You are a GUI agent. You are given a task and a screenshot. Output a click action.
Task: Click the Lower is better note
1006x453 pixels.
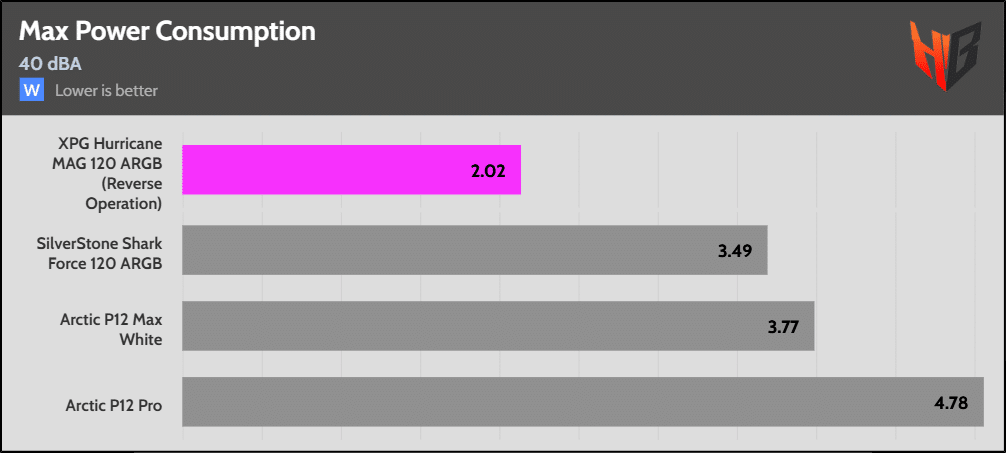pyautogui.click(x=106, y=91)
